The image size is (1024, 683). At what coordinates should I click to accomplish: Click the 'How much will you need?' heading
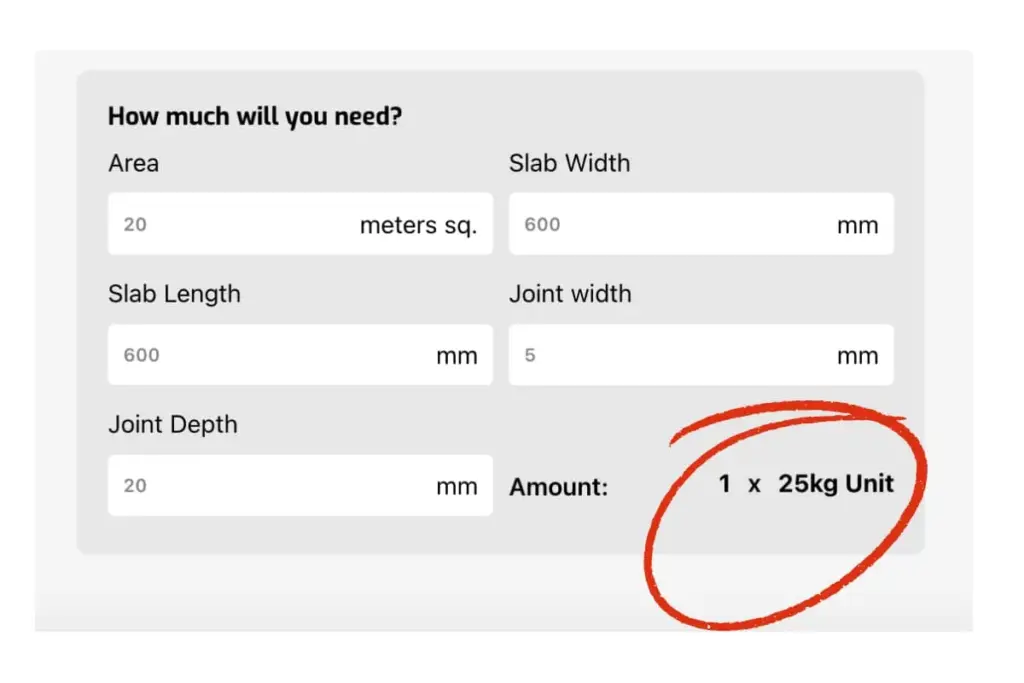tap(254, 116)
